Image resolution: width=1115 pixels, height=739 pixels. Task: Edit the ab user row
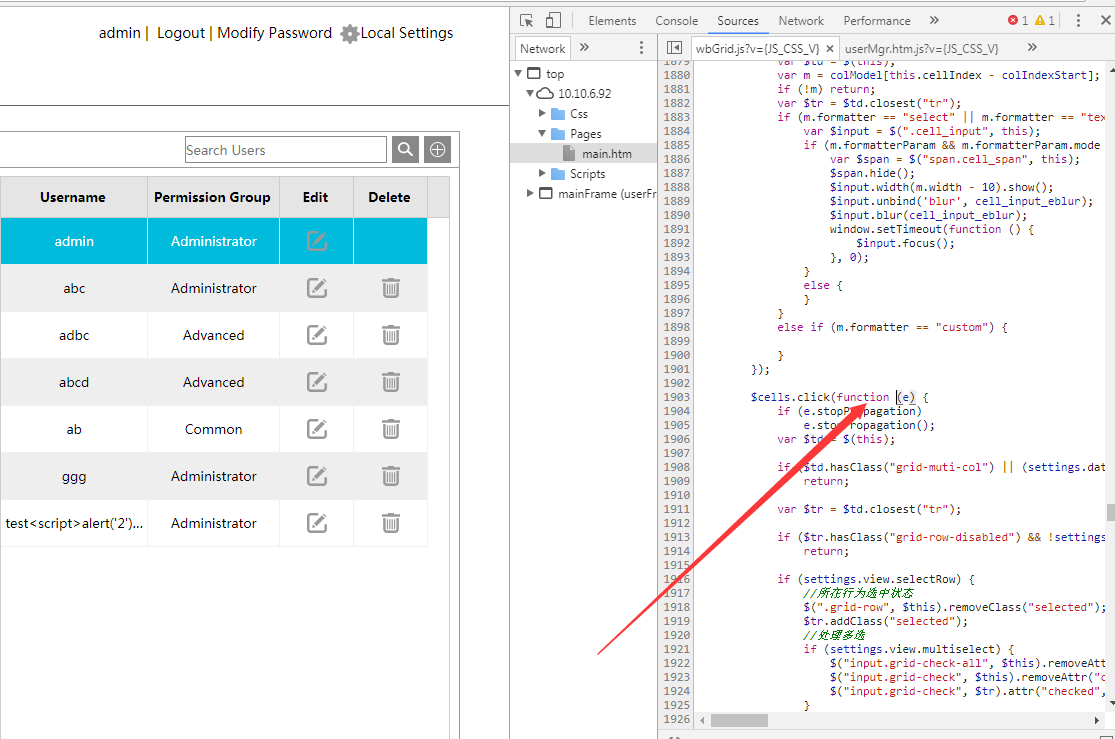tap(316, 429)
